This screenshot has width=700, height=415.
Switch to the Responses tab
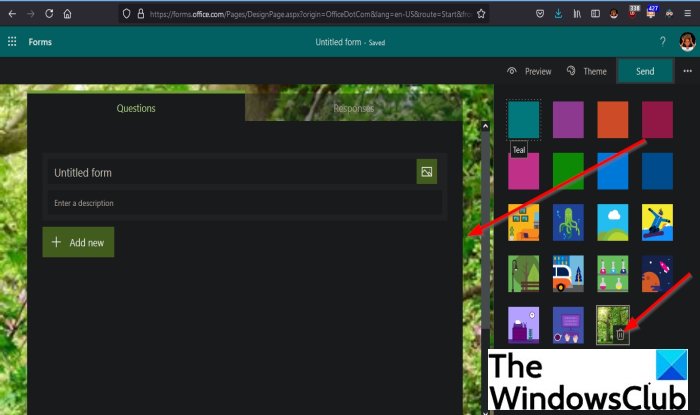pos(354,108)
